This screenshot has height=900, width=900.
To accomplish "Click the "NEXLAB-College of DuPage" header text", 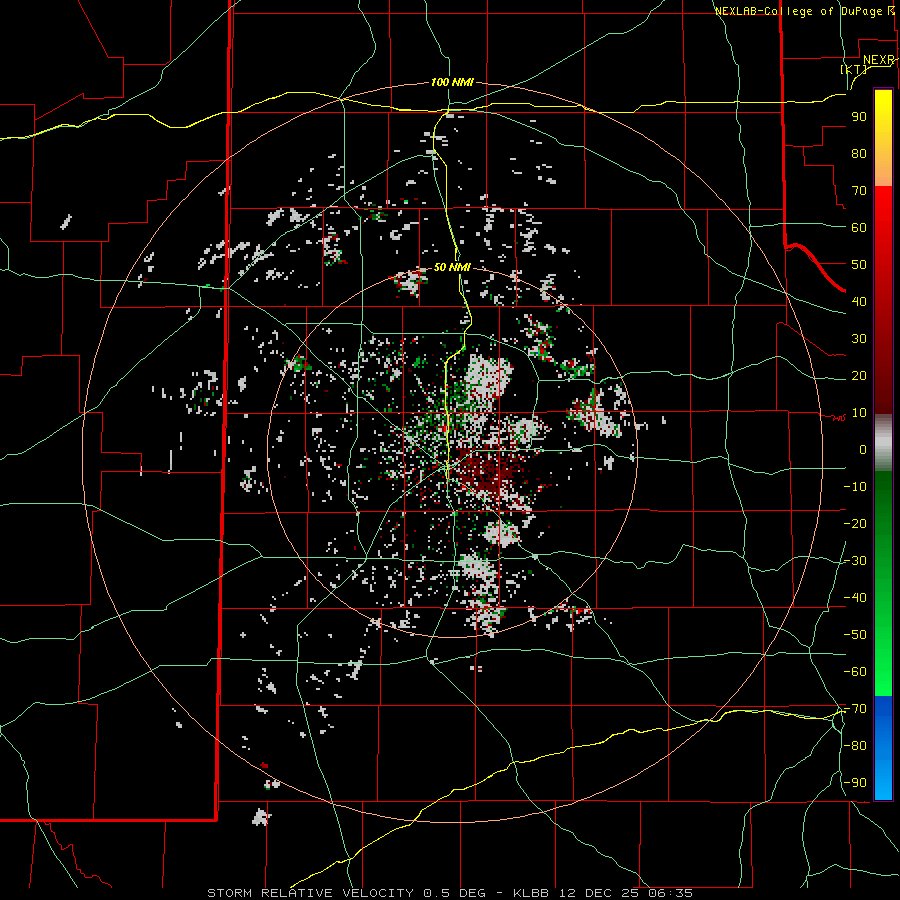I will tap(798, 11).
